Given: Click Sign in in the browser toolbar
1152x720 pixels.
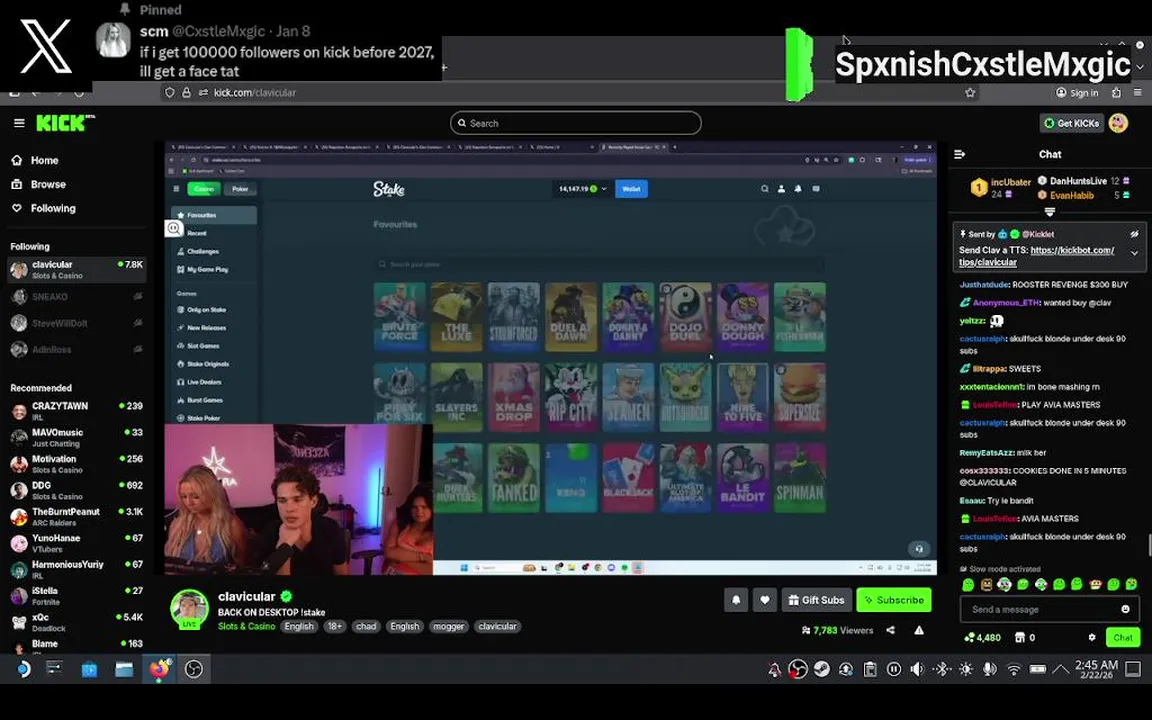Looking at the screenshot, I should (x=1077, y=93).
